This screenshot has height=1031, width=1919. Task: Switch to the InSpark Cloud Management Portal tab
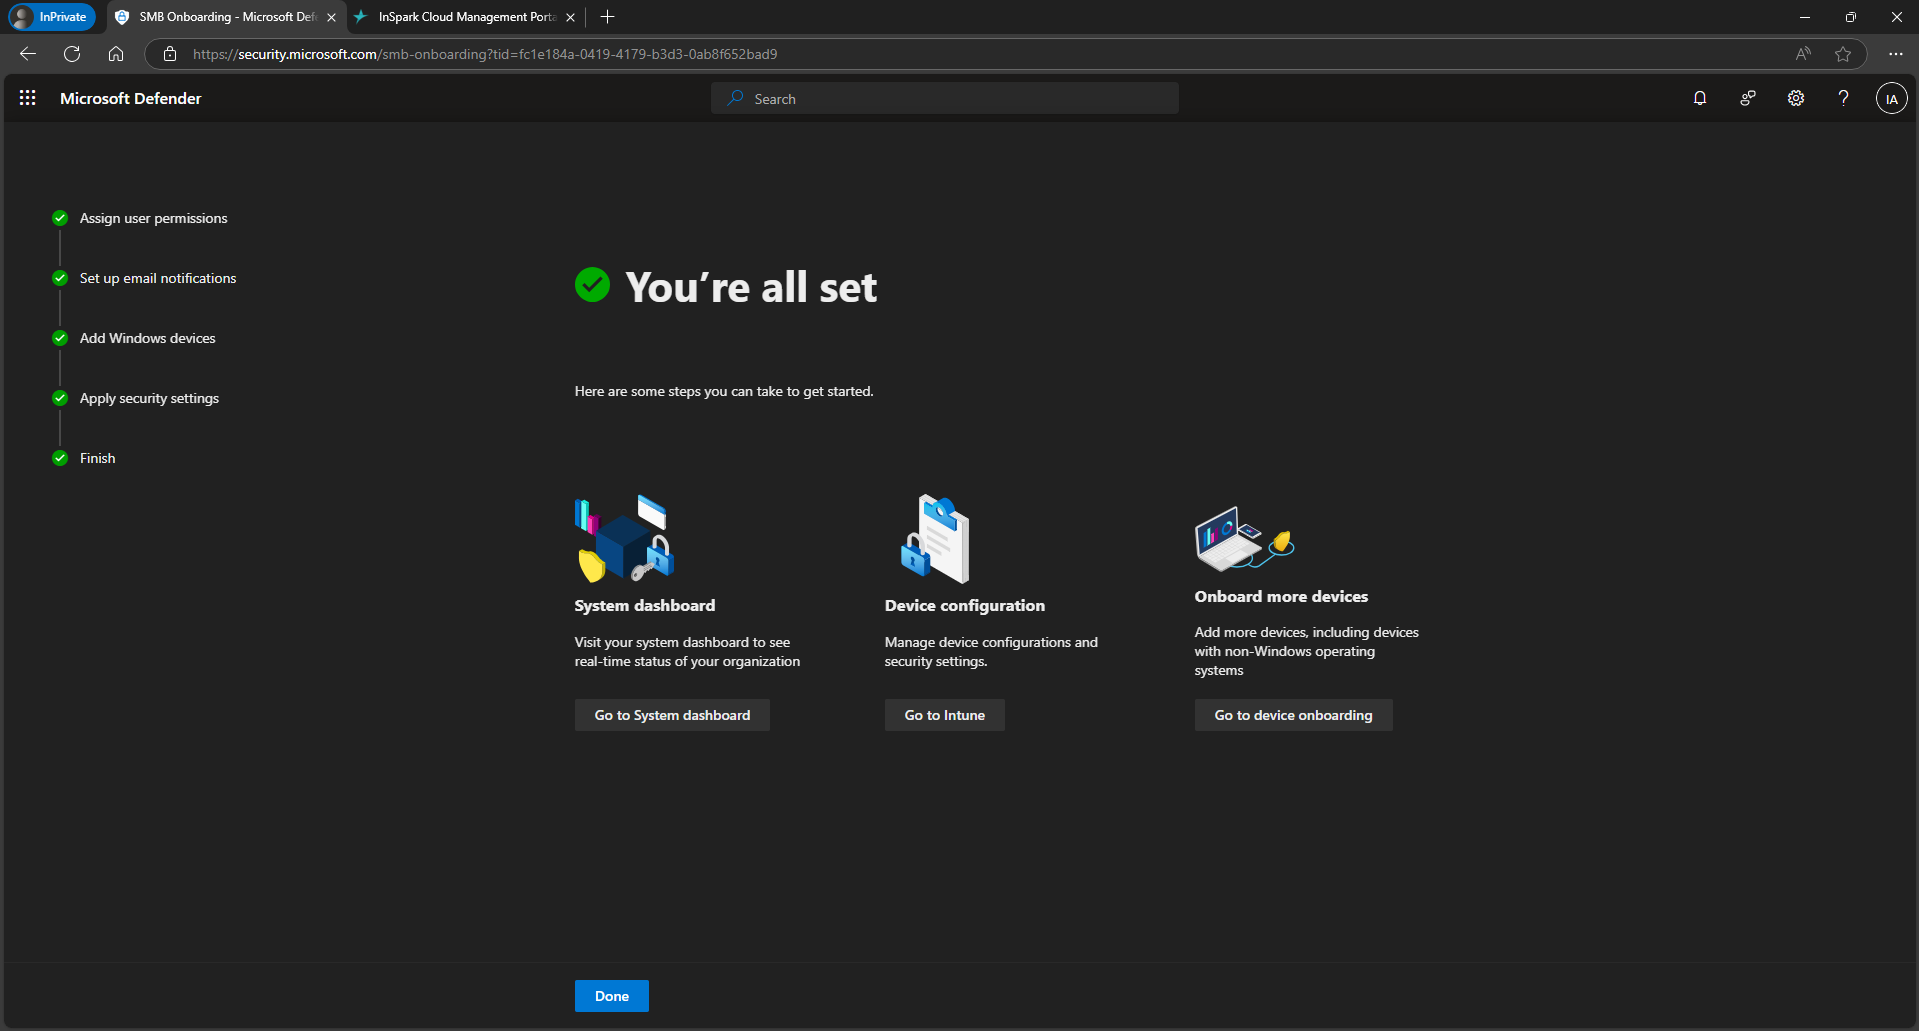click(465, 17)
